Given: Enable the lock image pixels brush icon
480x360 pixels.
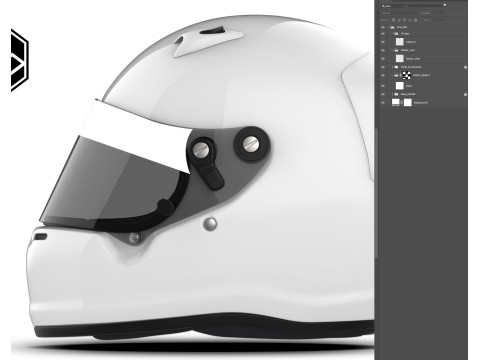Looking at the screenshot, I should (x=399, y=20).
